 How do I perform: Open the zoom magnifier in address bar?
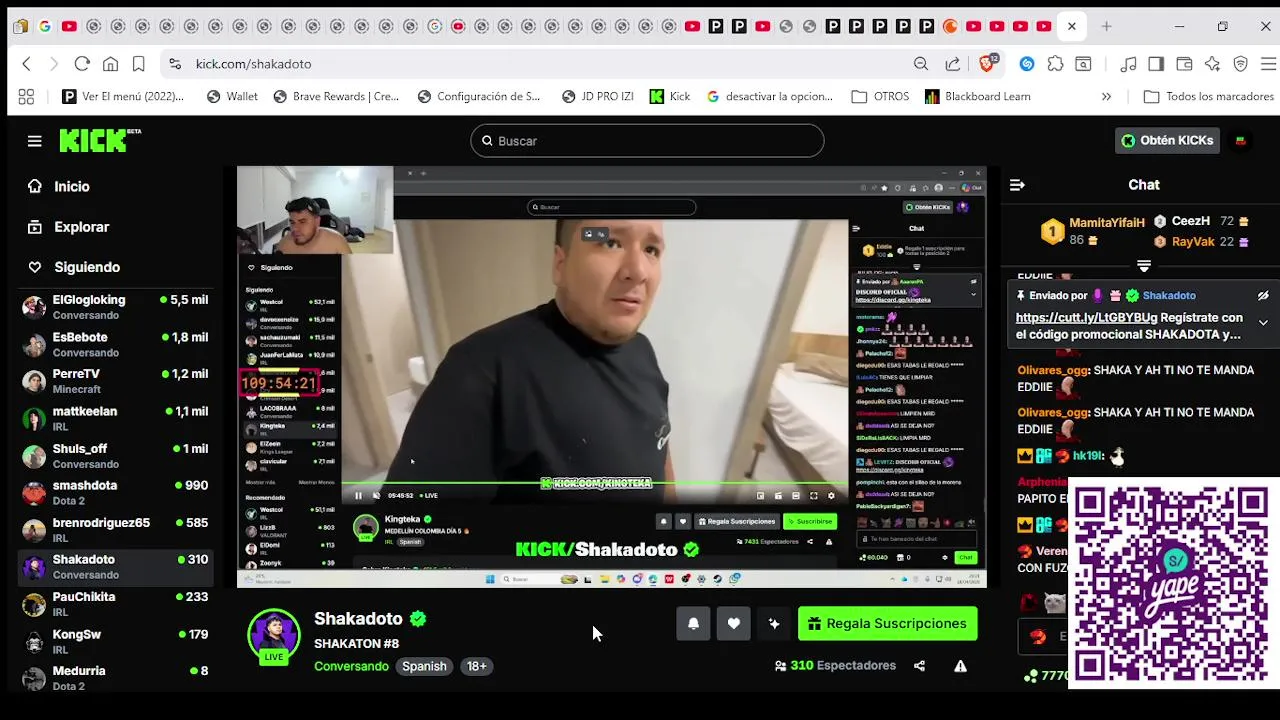coord(921,64)
